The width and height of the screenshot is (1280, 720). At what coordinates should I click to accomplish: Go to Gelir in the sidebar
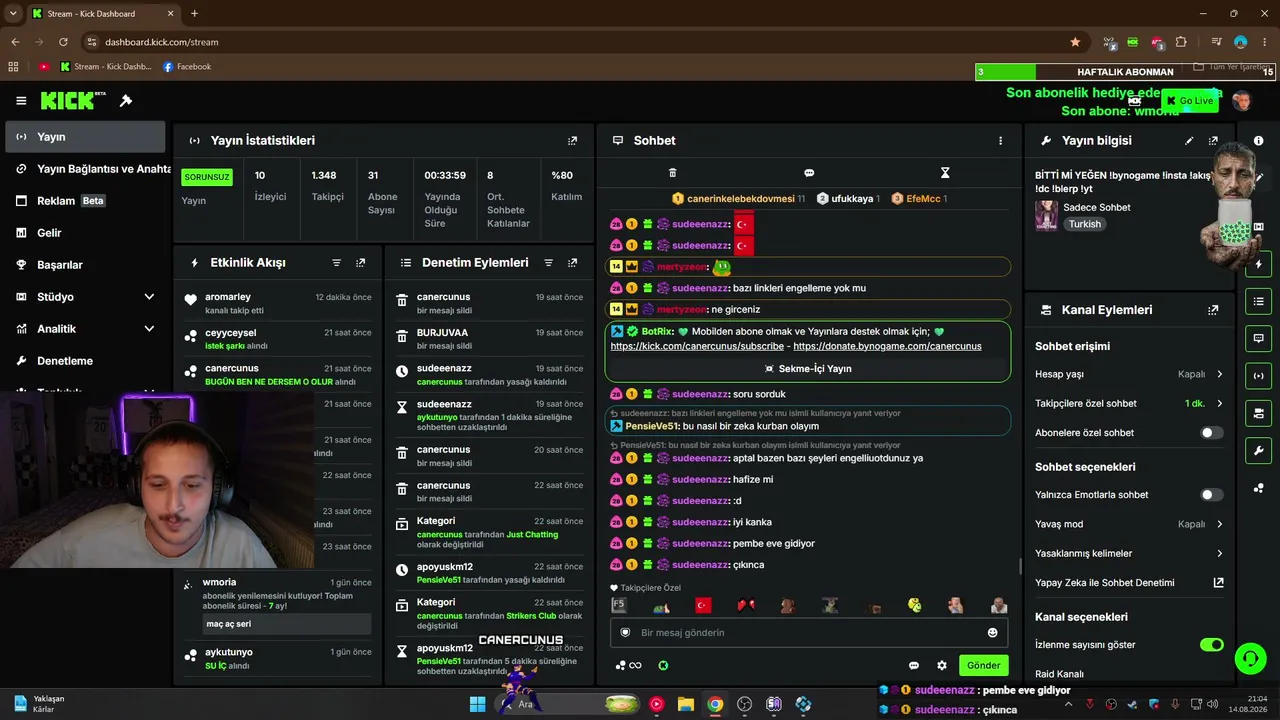click(85, 233)
